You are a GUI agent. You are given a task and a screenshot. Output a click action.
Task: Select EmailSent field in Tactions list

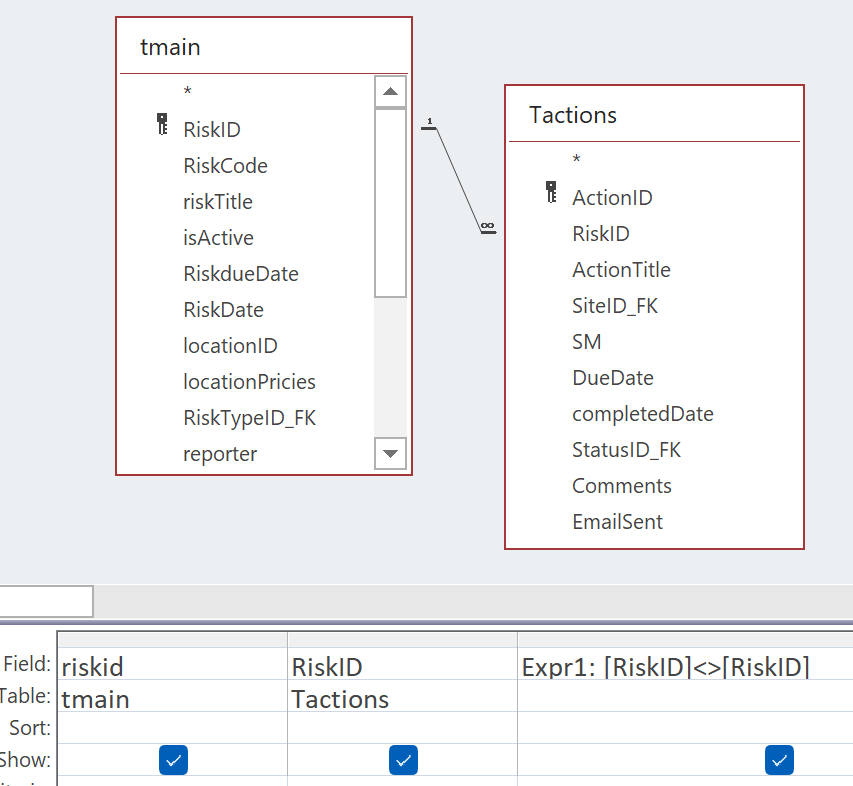[x=617, y=522]
